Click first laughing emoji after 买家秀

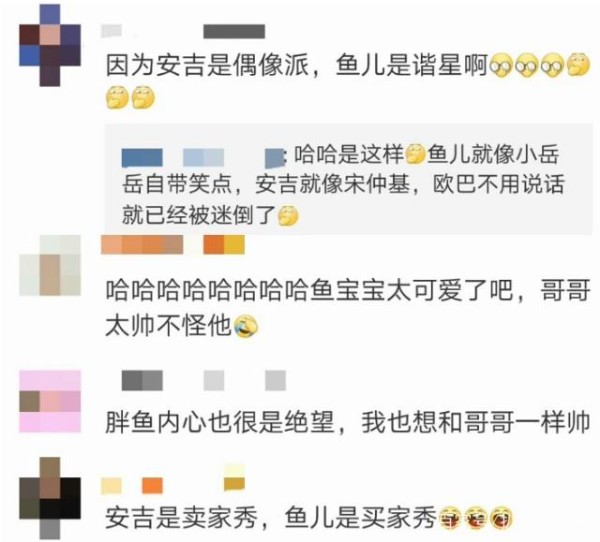point(449,518)
